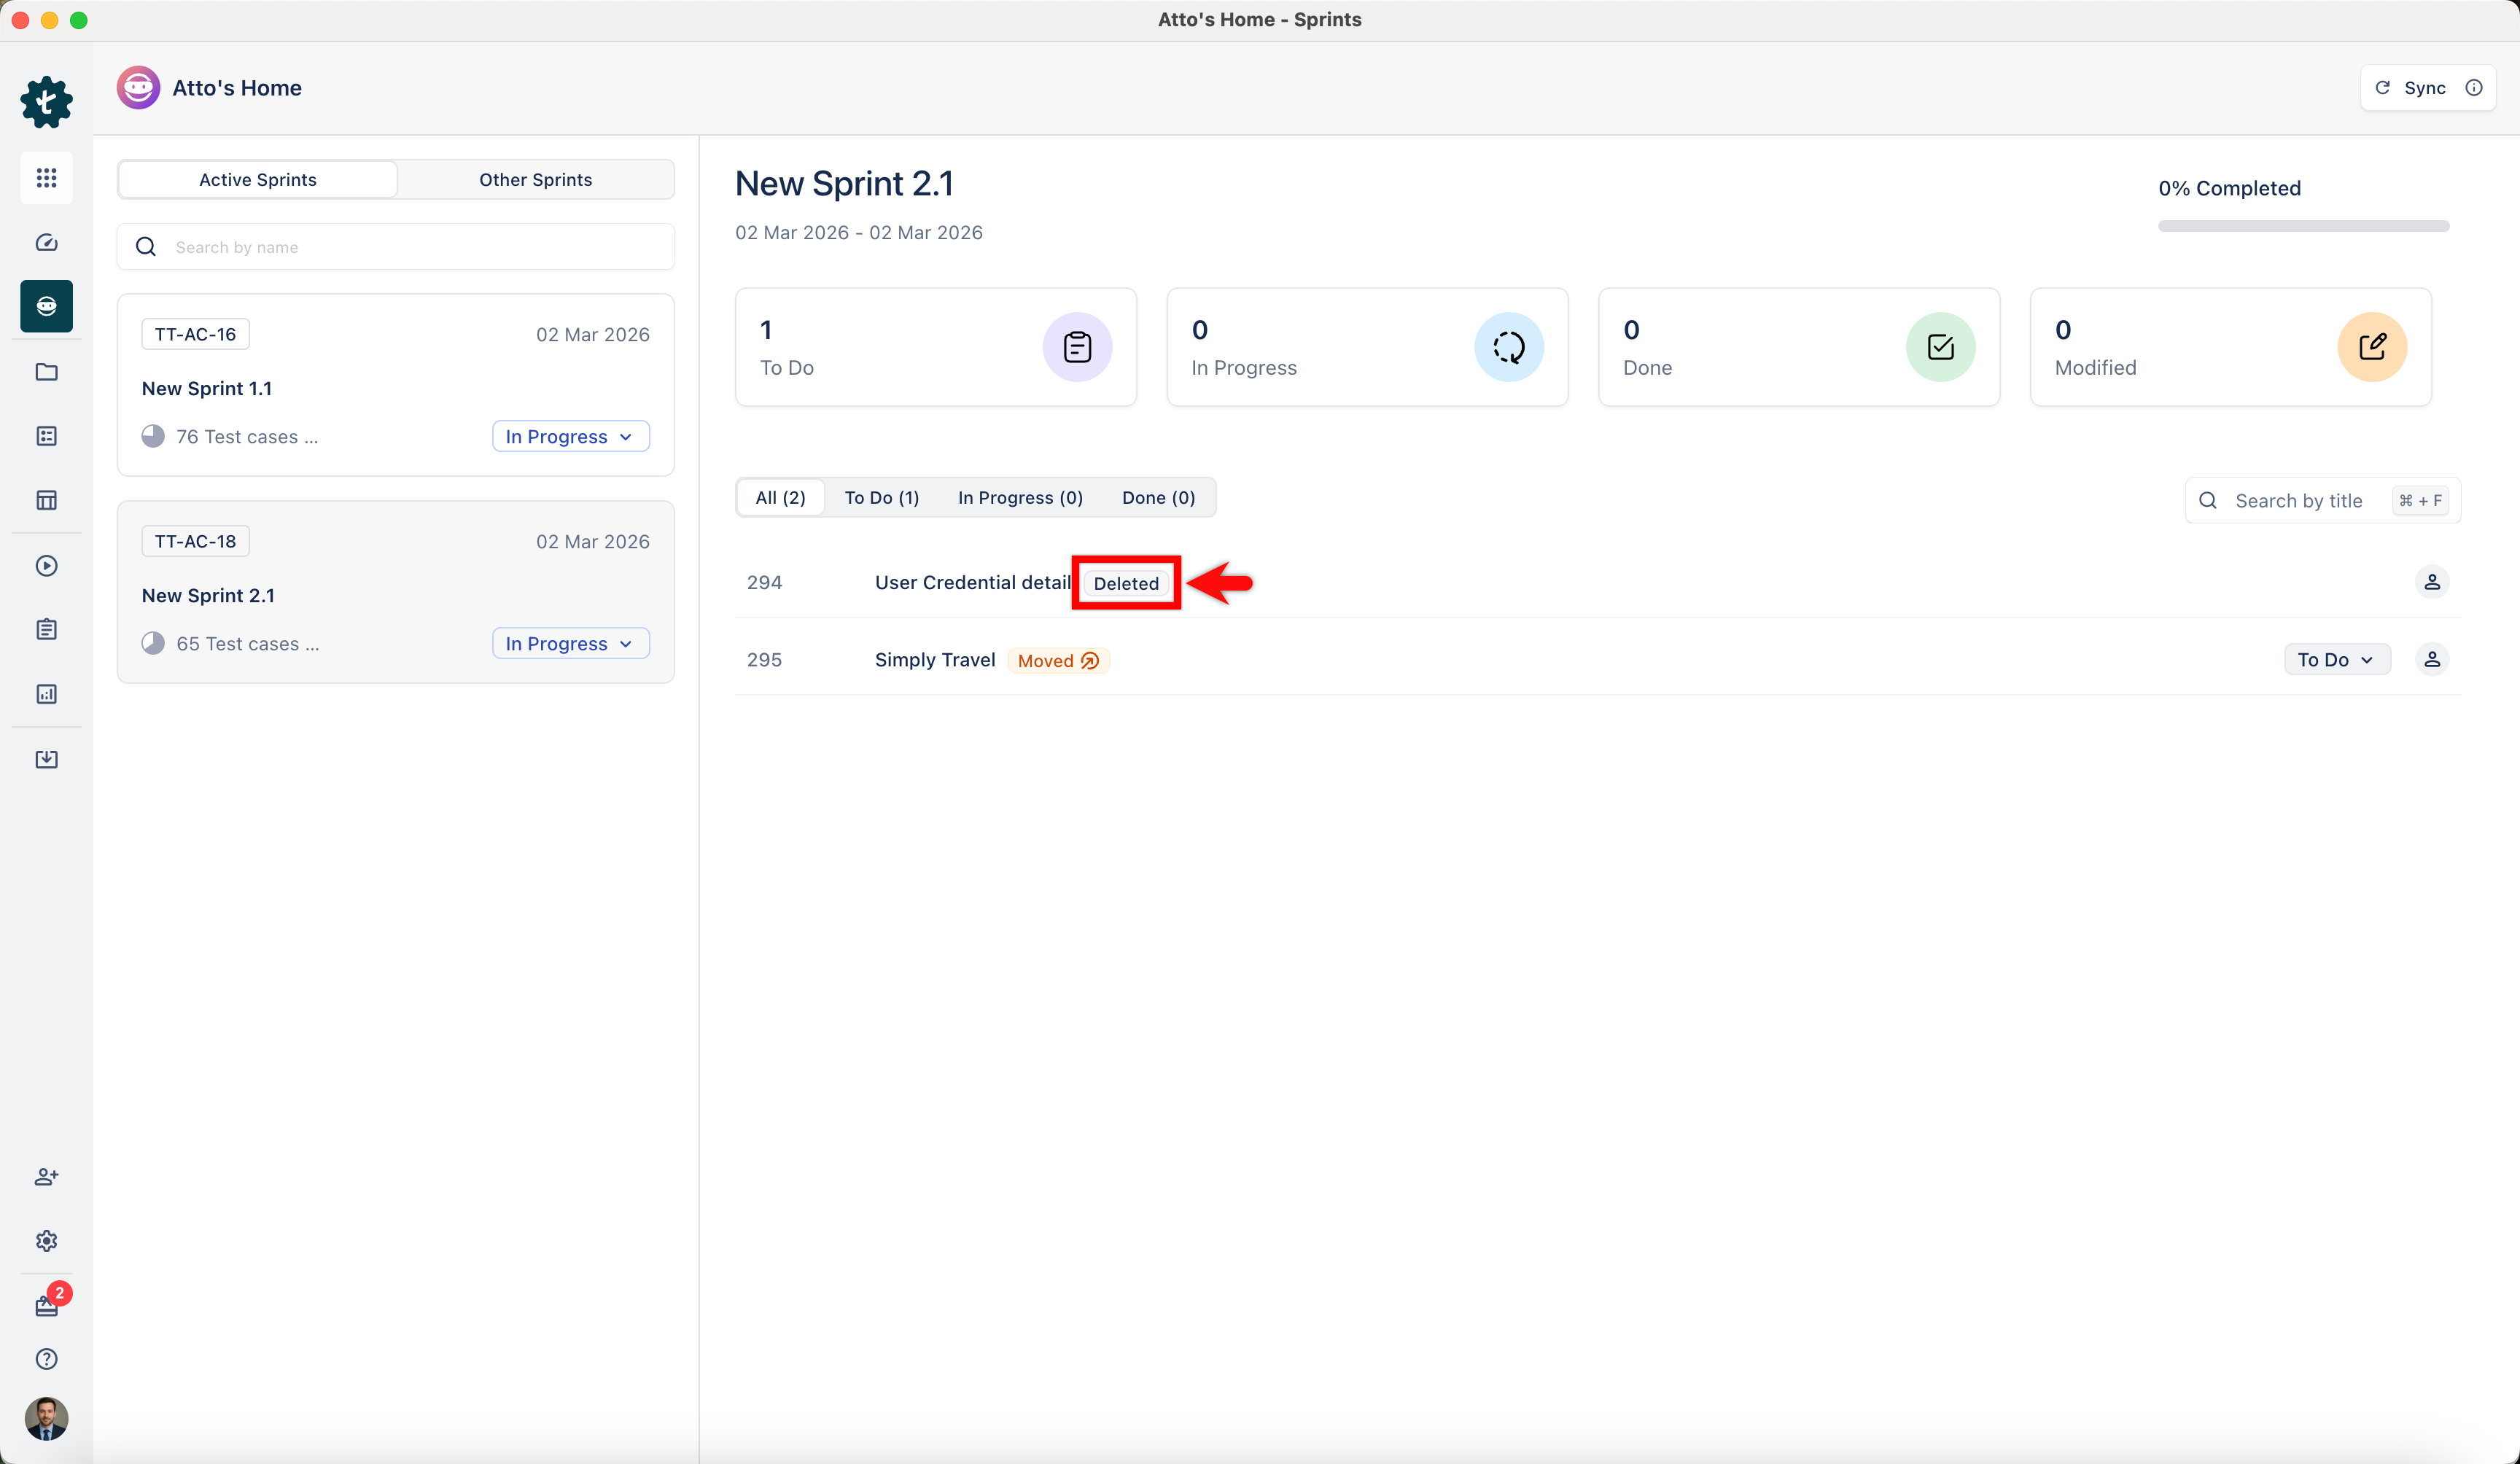
Task: Select the To Do (1) filter tab
Action: click(881, 498)
